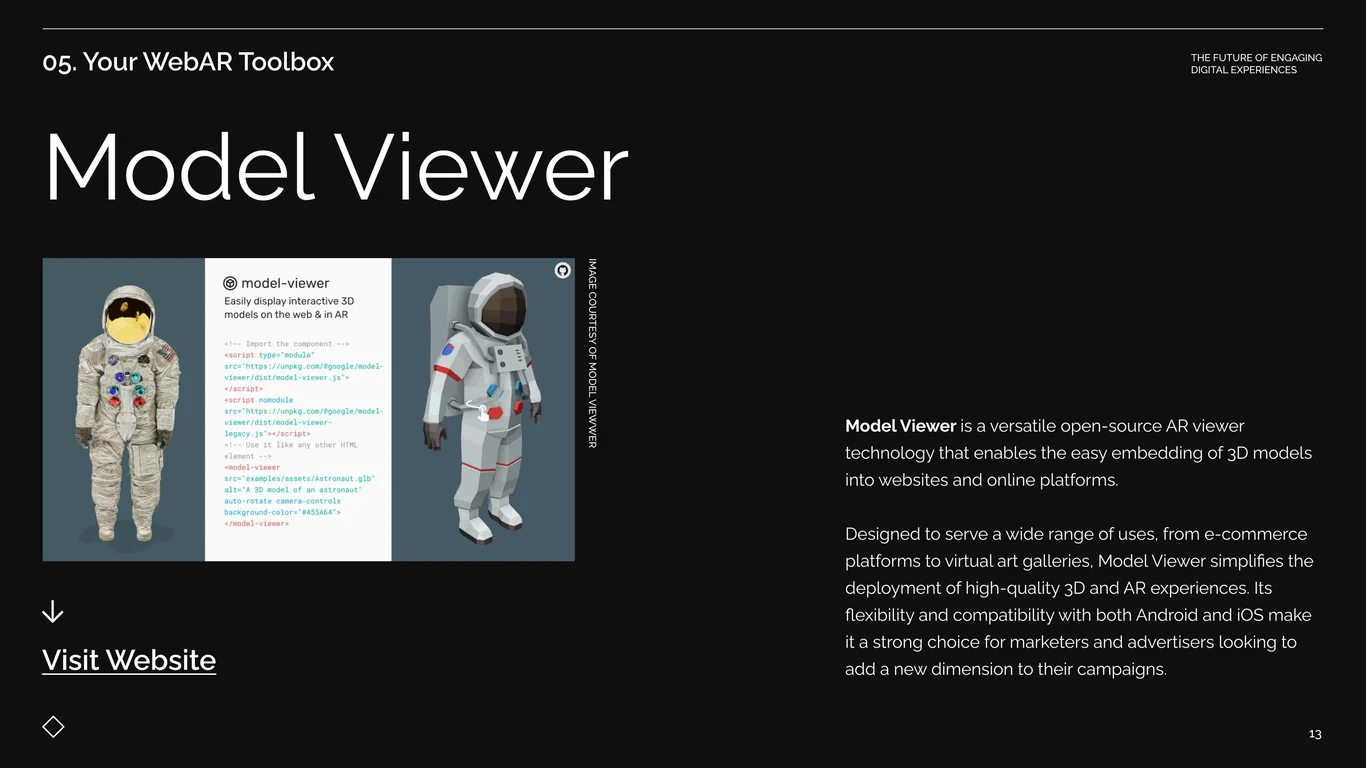Click the GitHub icon in the image corner
Screen dimensions: 1366x768
click(x=562, y=271)
